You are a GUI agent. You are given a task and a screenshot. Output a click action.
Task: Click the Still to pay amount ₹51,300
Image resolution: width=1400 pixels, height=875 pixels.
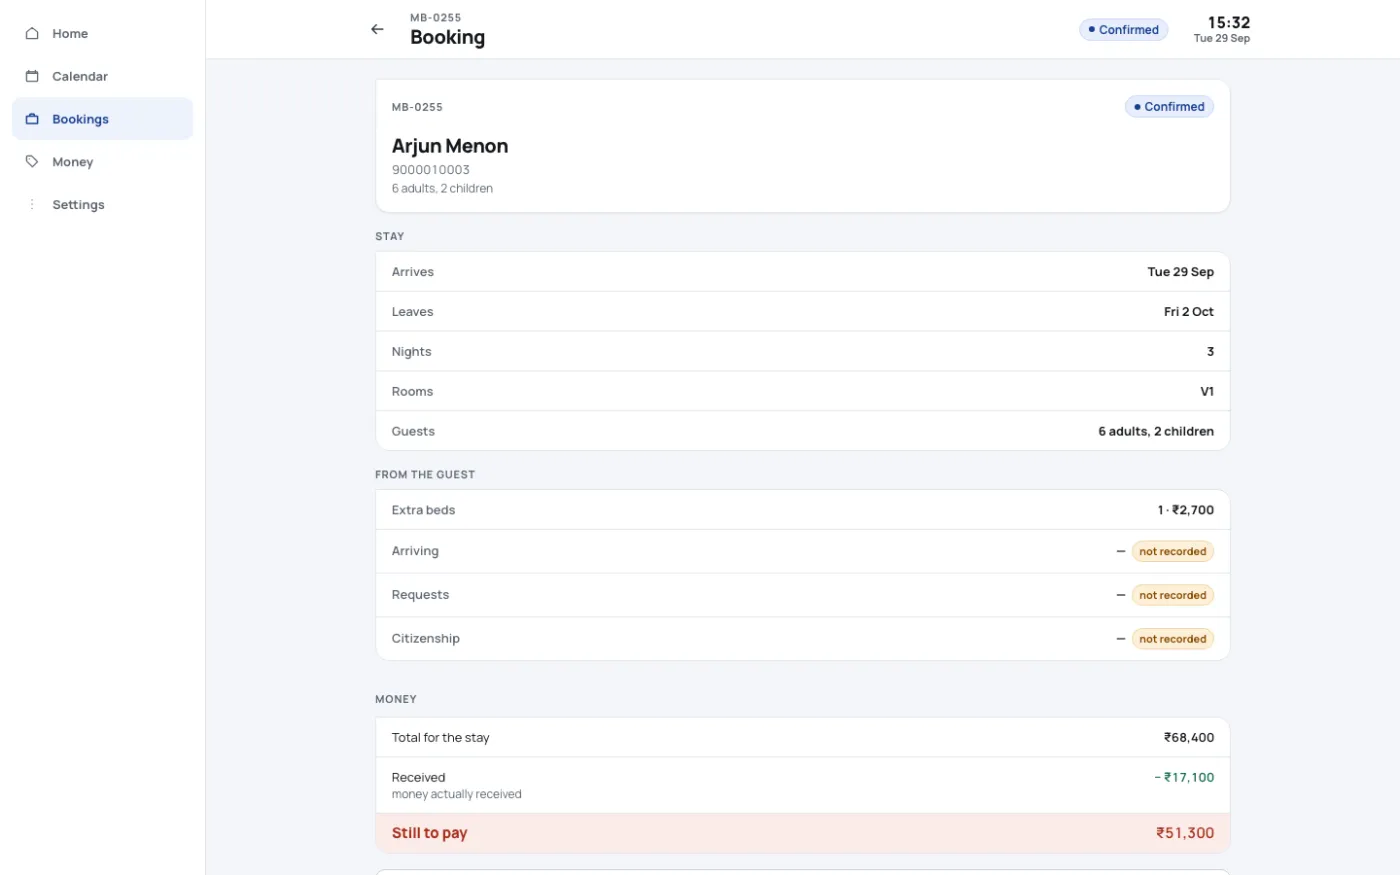pos(1185,833)
